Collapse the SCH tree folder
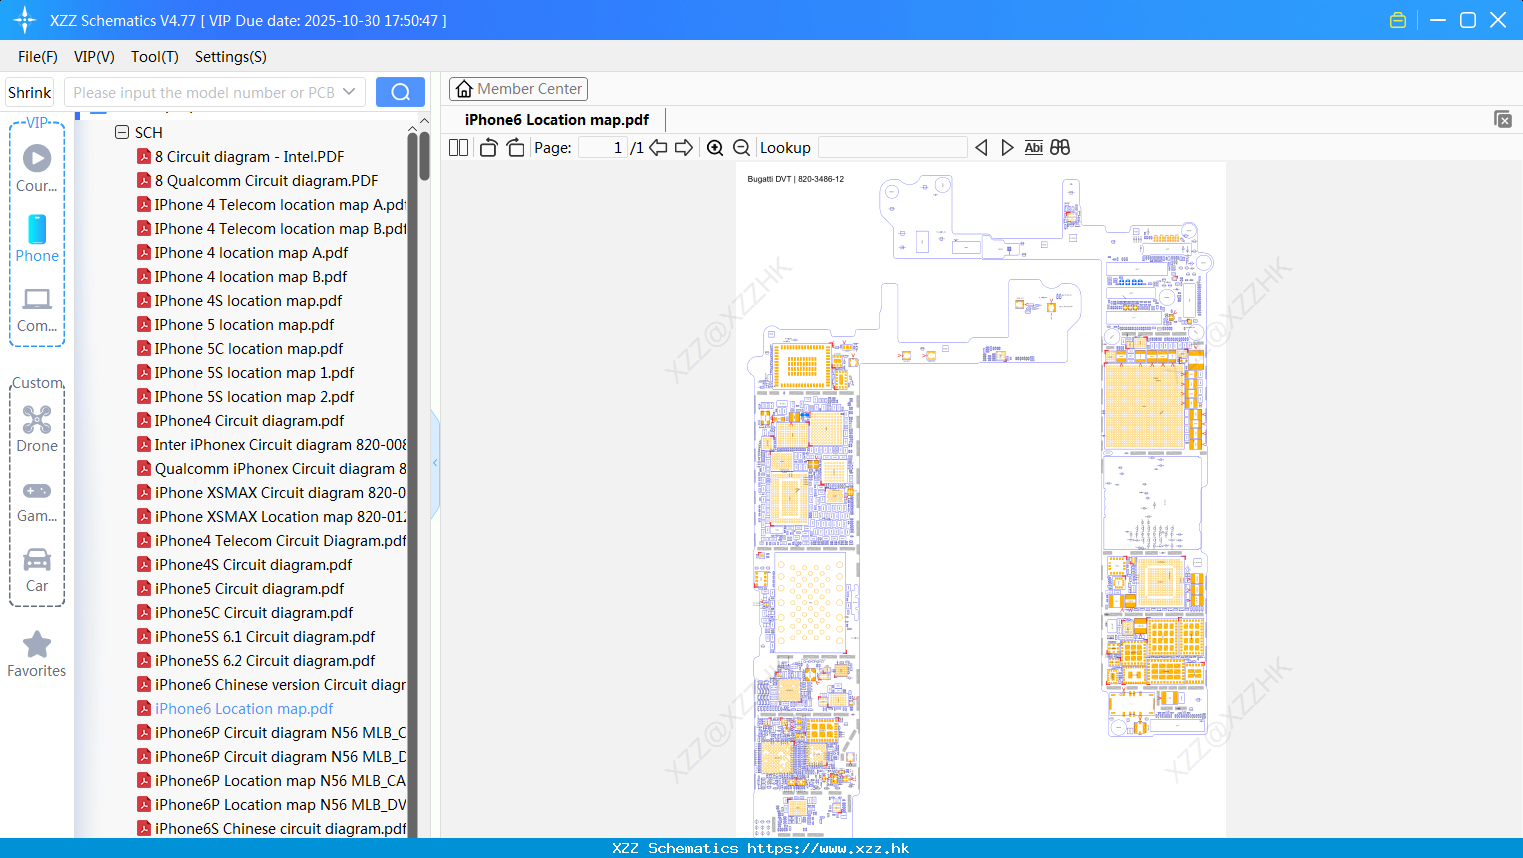The width and height of the screenshot is (1523, 858). (x=122, y=132)
